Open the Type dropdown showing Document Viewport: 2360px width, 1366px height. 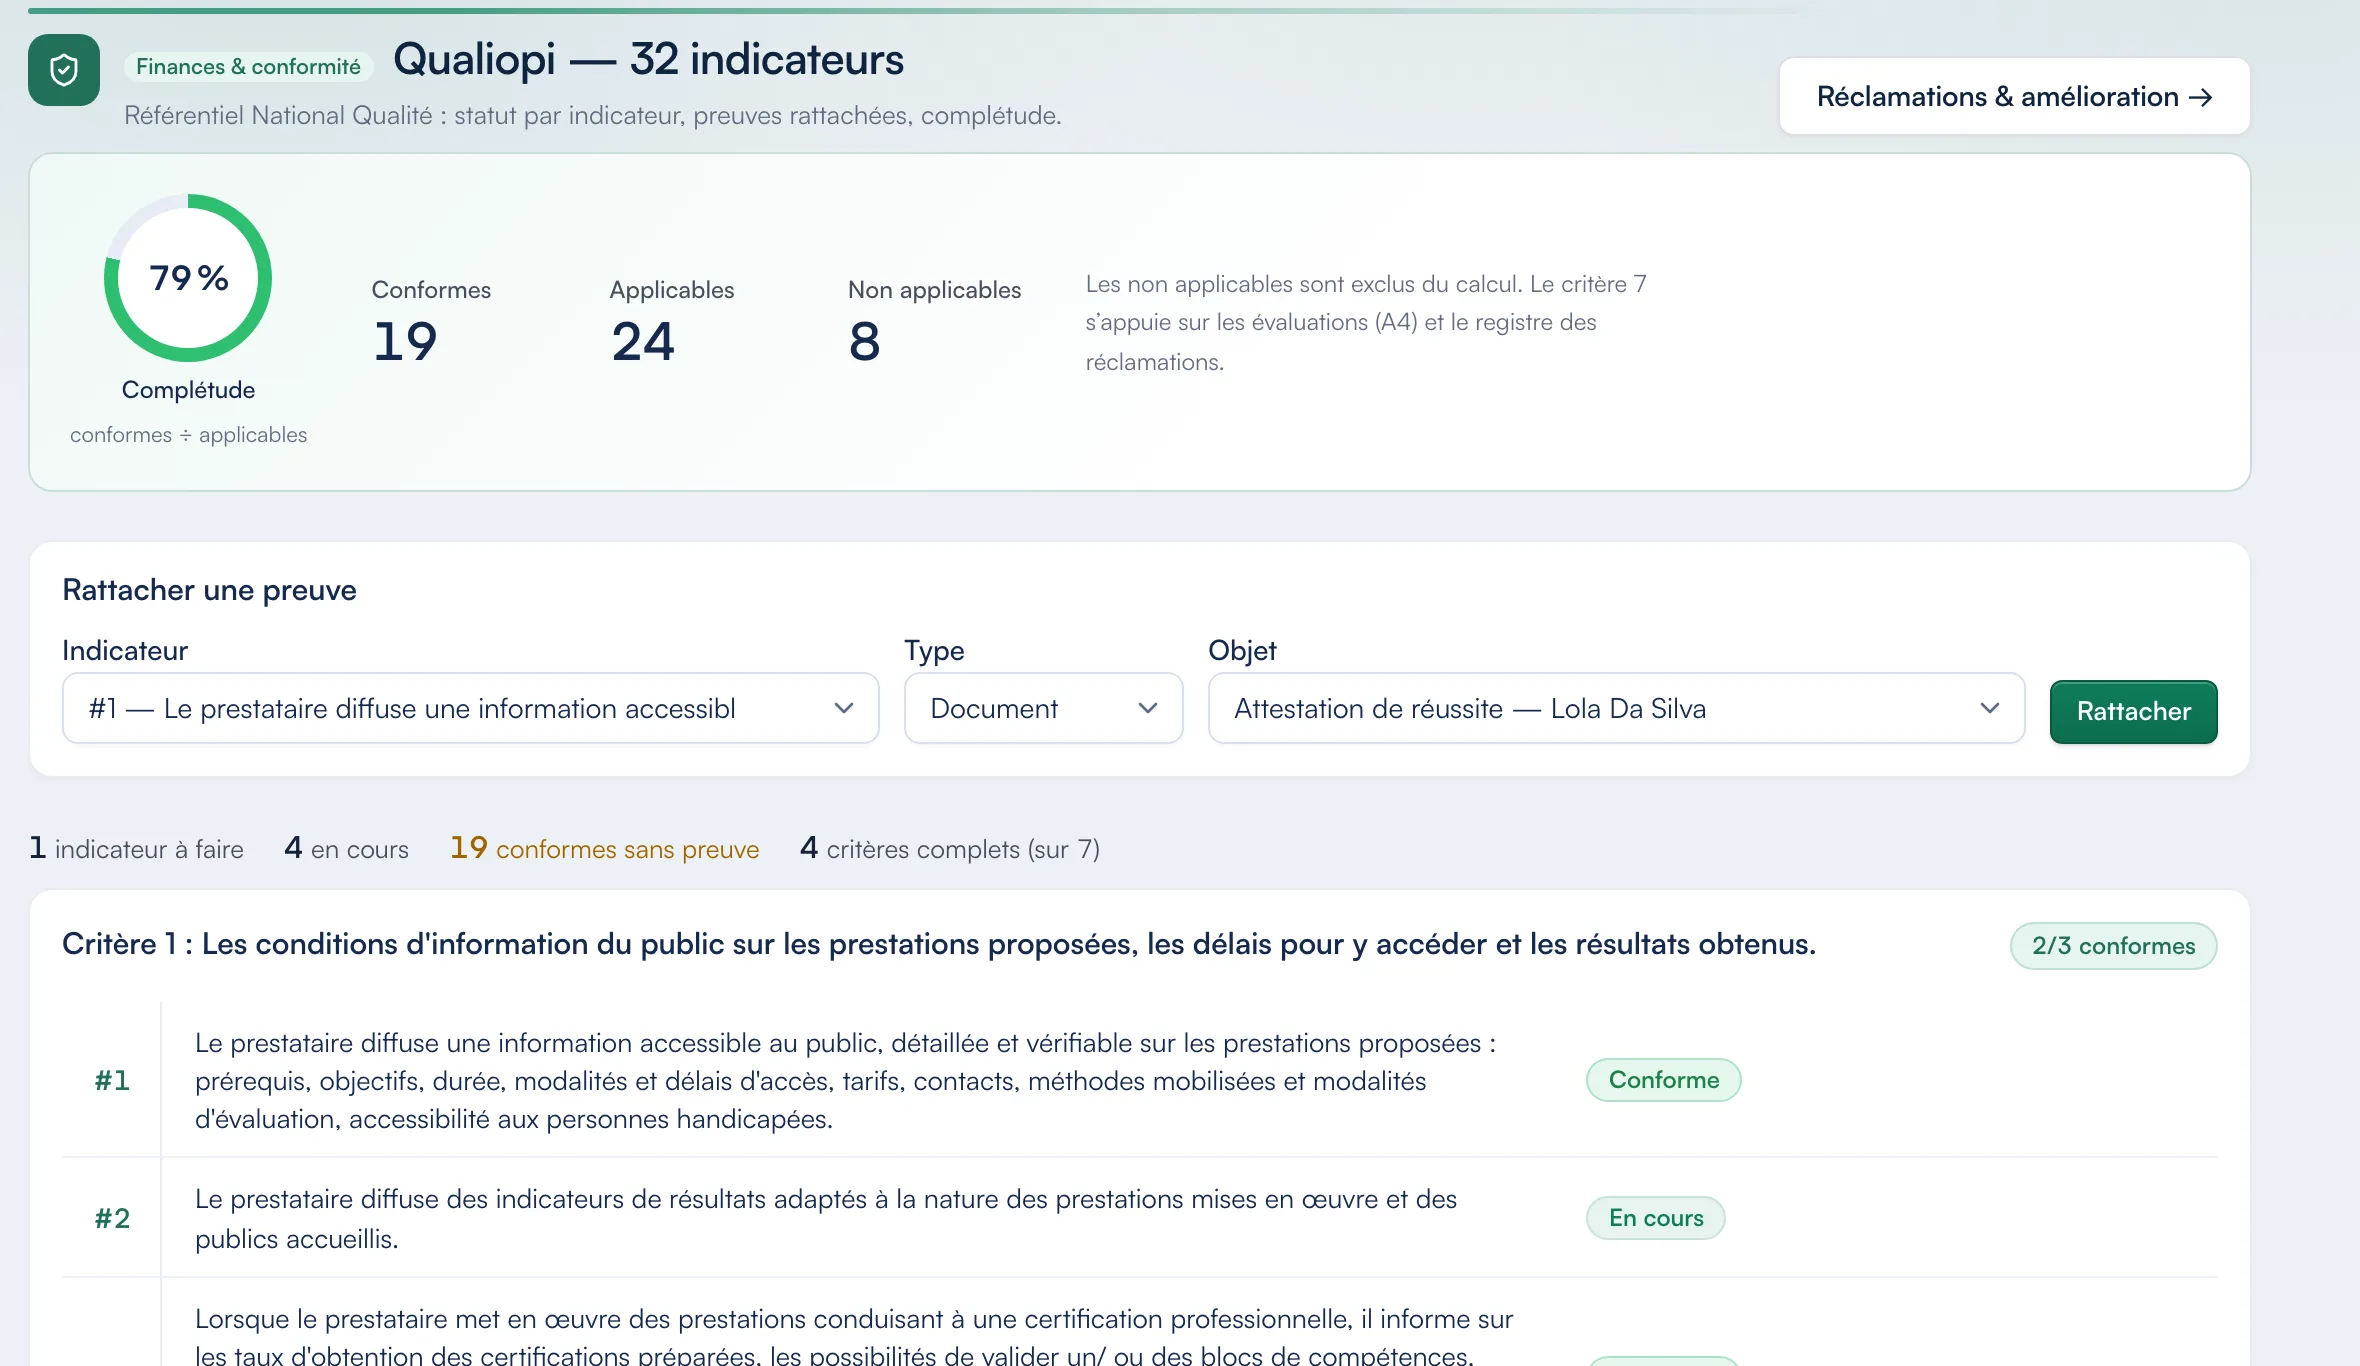tap(1043, 708)
